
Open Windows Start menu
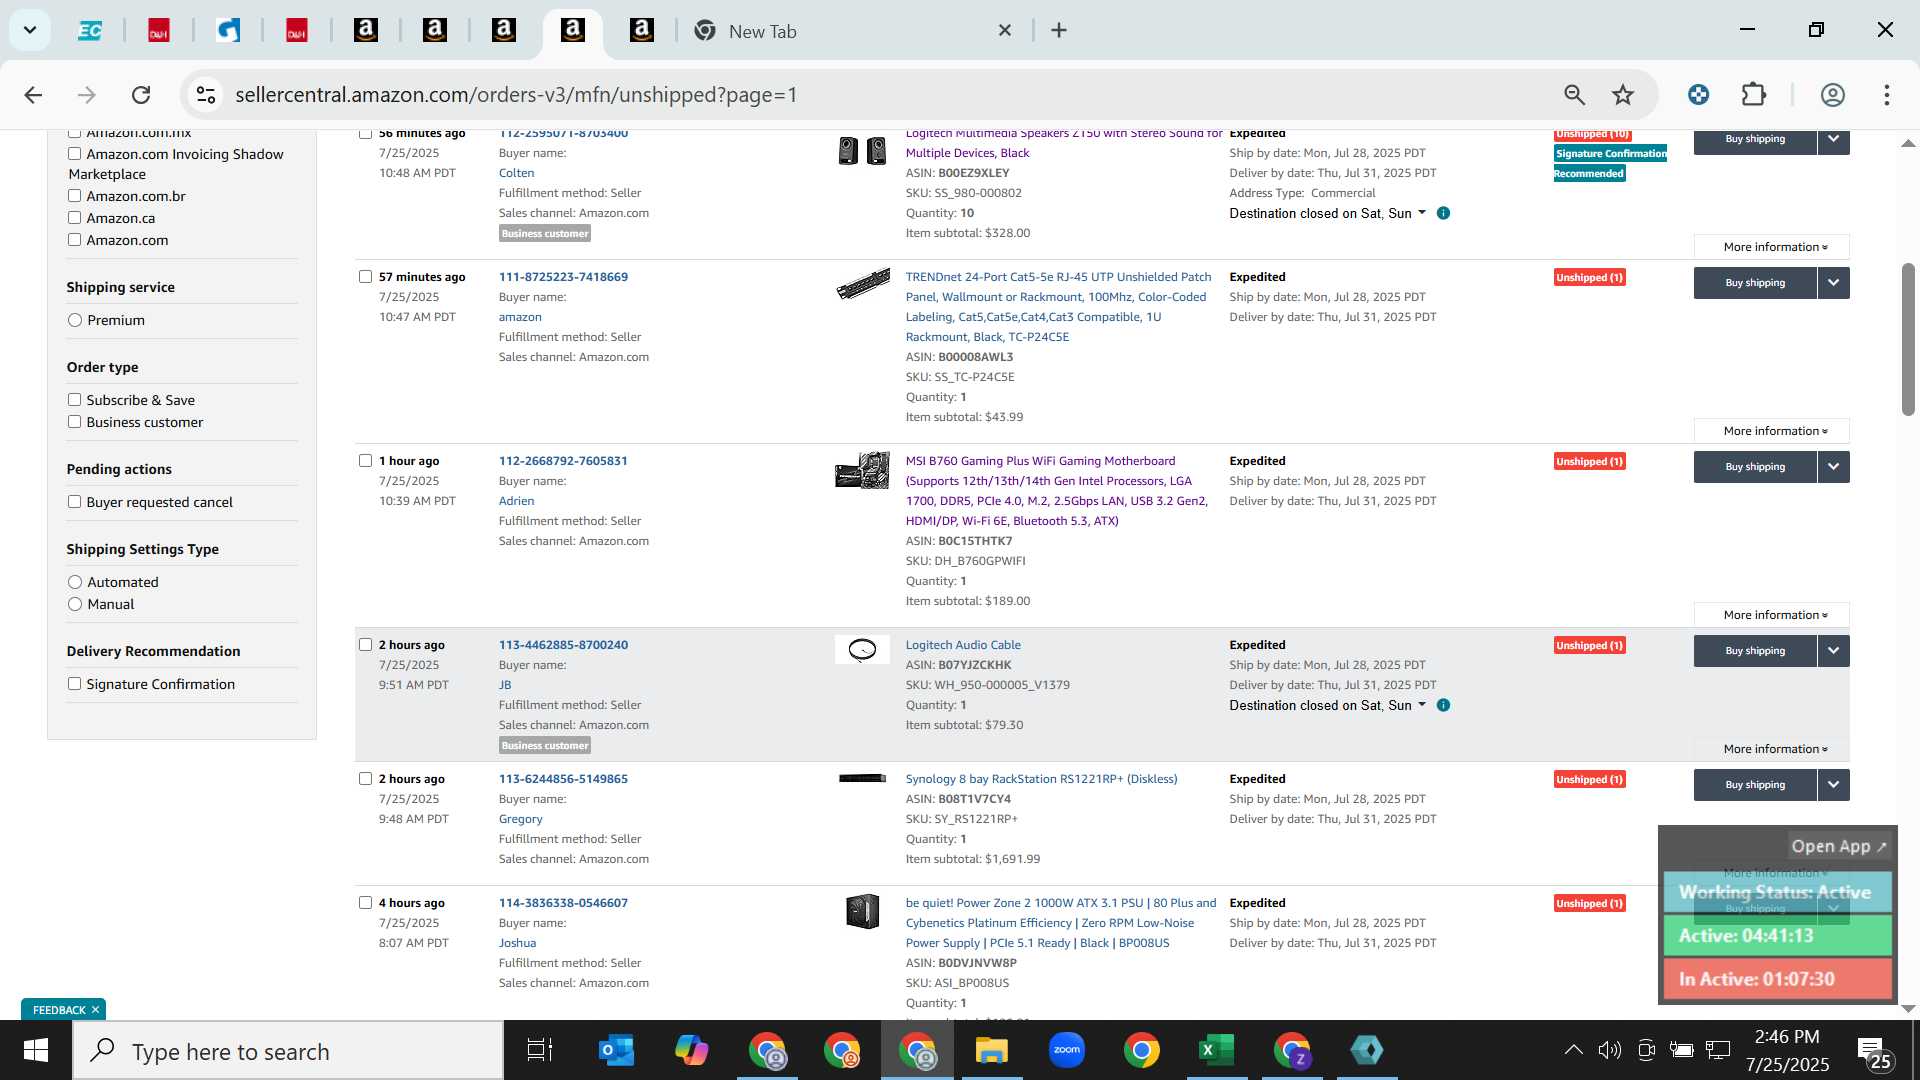pos(36,1051)
